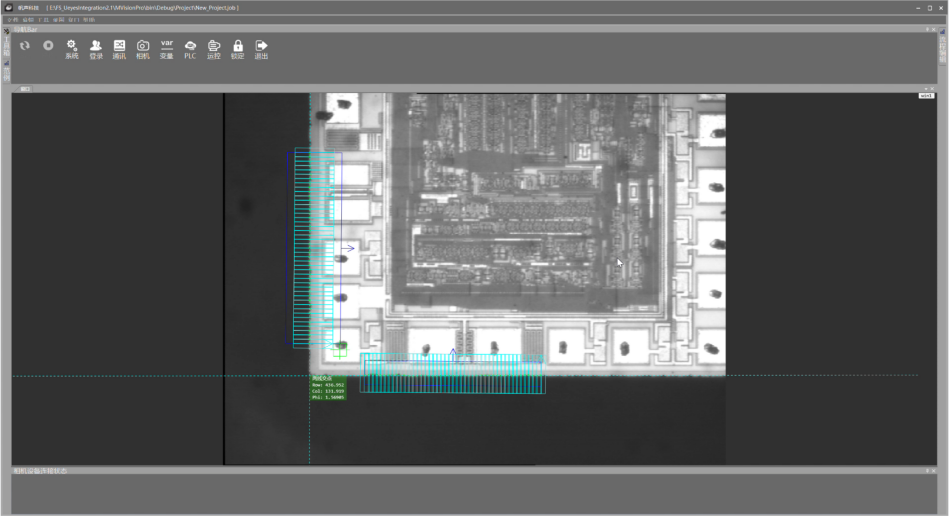Open the 运控 motion control panel
The image size is (949, 516).
[x=214, y=49]
